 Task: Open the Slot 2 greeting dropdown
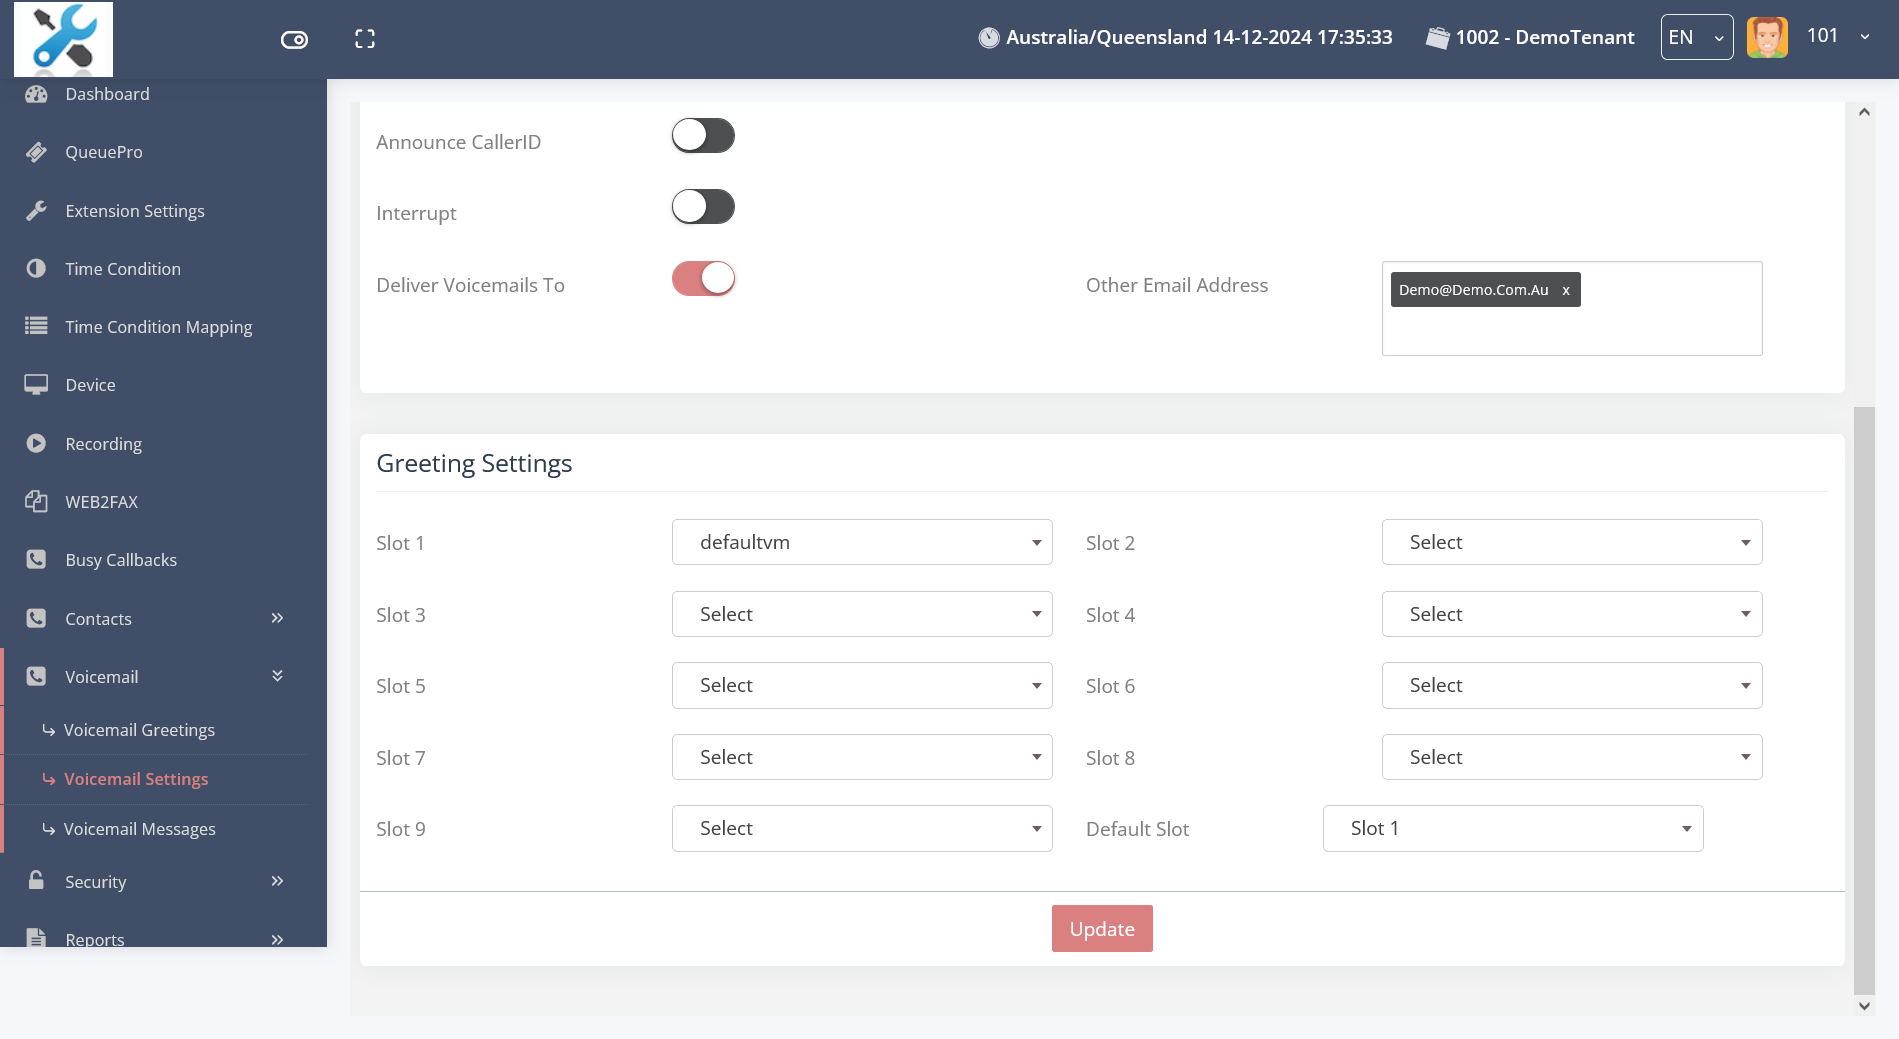coord(1571,541)
